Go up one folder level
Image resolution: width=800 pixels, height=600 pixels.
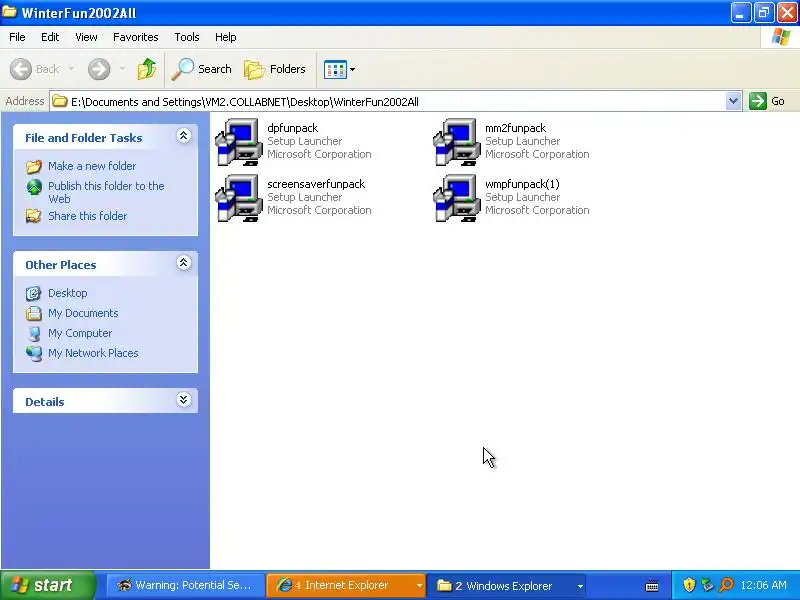[x=147, y=69]
